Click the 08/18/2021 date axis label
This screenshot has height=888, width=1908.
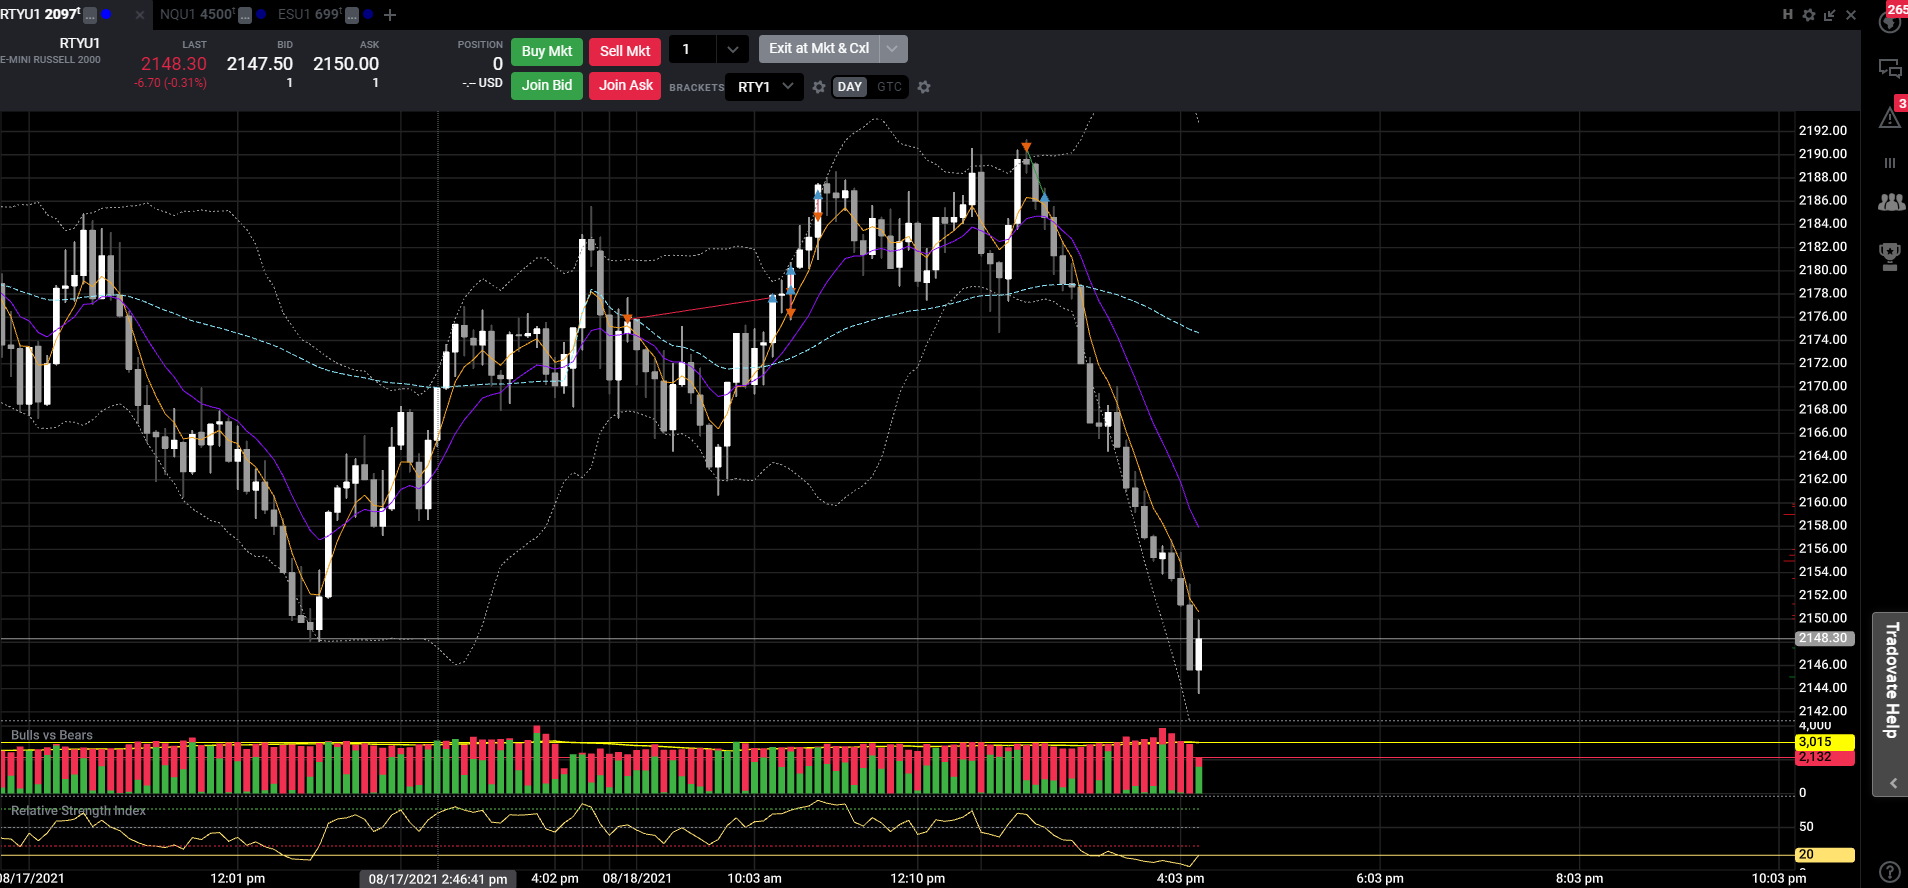(637, 878)
